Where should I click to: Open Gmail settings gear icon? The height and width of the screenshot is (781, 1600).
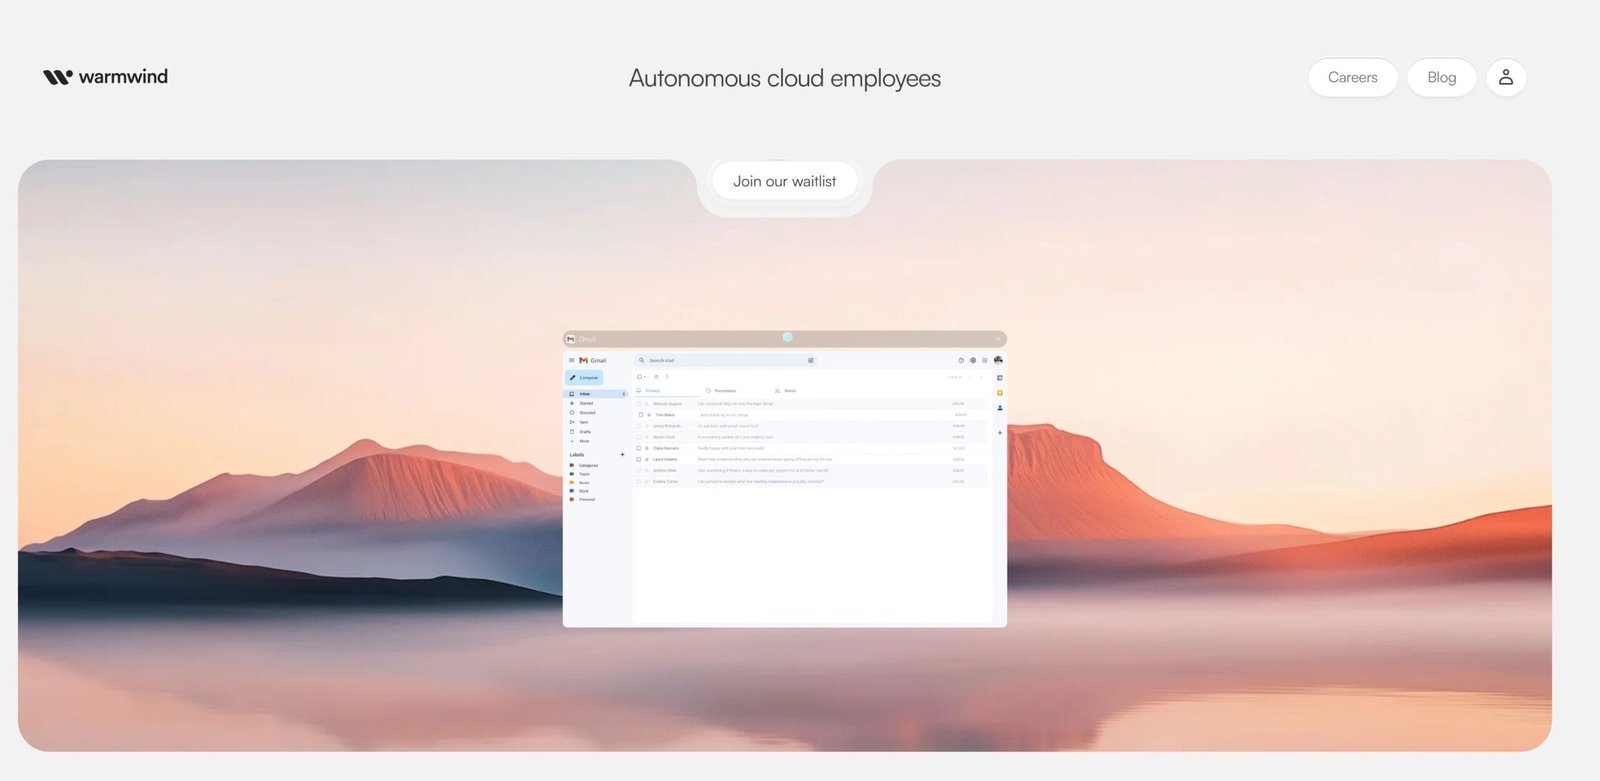click(973, 360)
